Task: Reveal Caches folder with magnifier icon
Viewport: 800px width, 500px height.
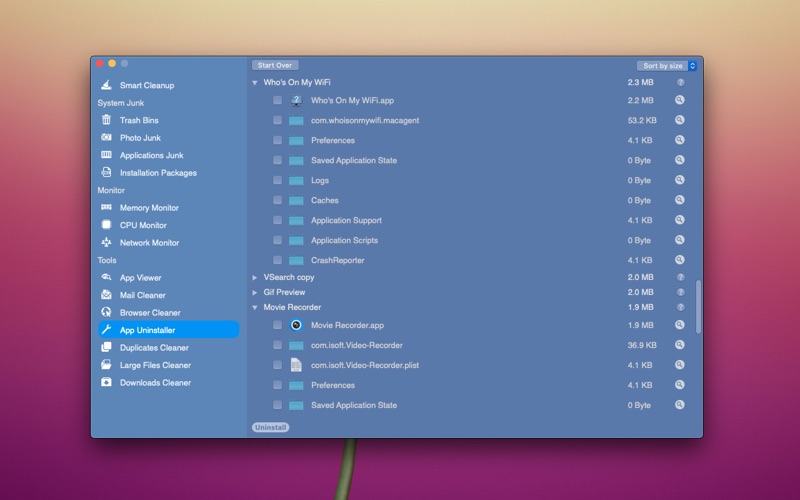Action: click(680, 200)
